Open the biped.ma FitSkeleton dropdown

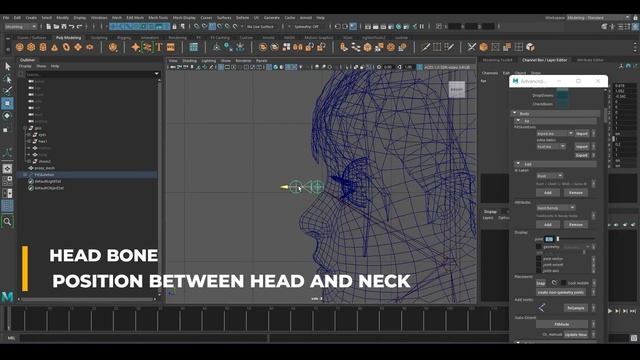[x=555, y=133]
